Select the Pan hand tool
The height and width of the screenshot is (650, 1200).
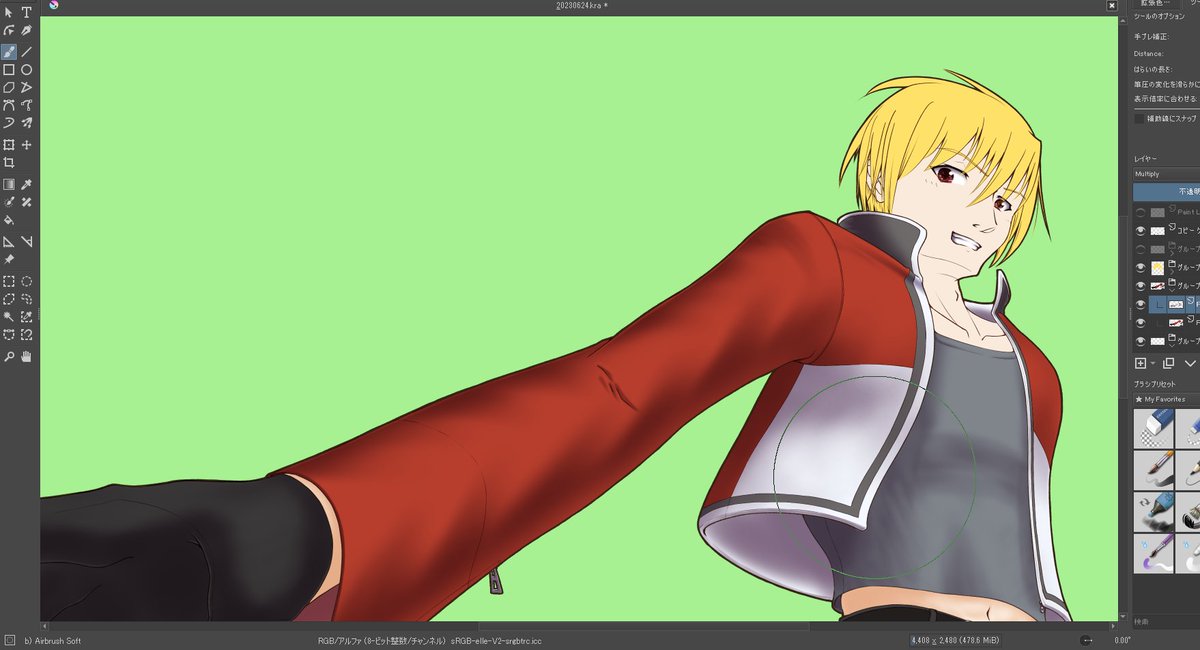(x=27, y=356)
